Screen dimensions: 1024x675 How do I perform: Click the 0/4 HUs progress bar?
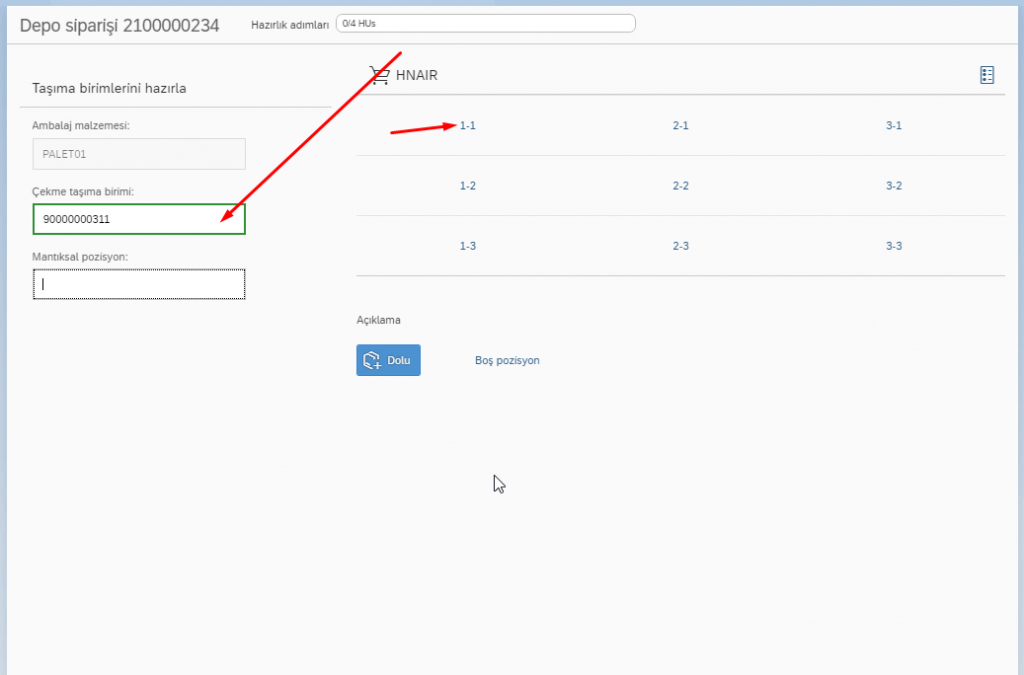click(x=485, y=23)
